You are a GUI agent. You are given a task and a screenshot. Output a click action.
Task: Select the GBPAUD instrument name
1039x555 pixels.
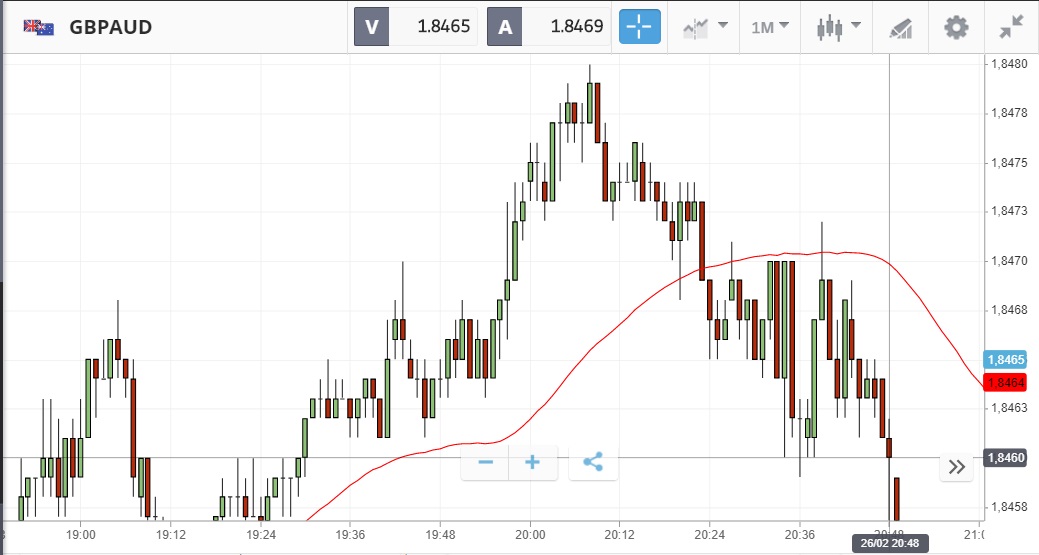point(111,27)
